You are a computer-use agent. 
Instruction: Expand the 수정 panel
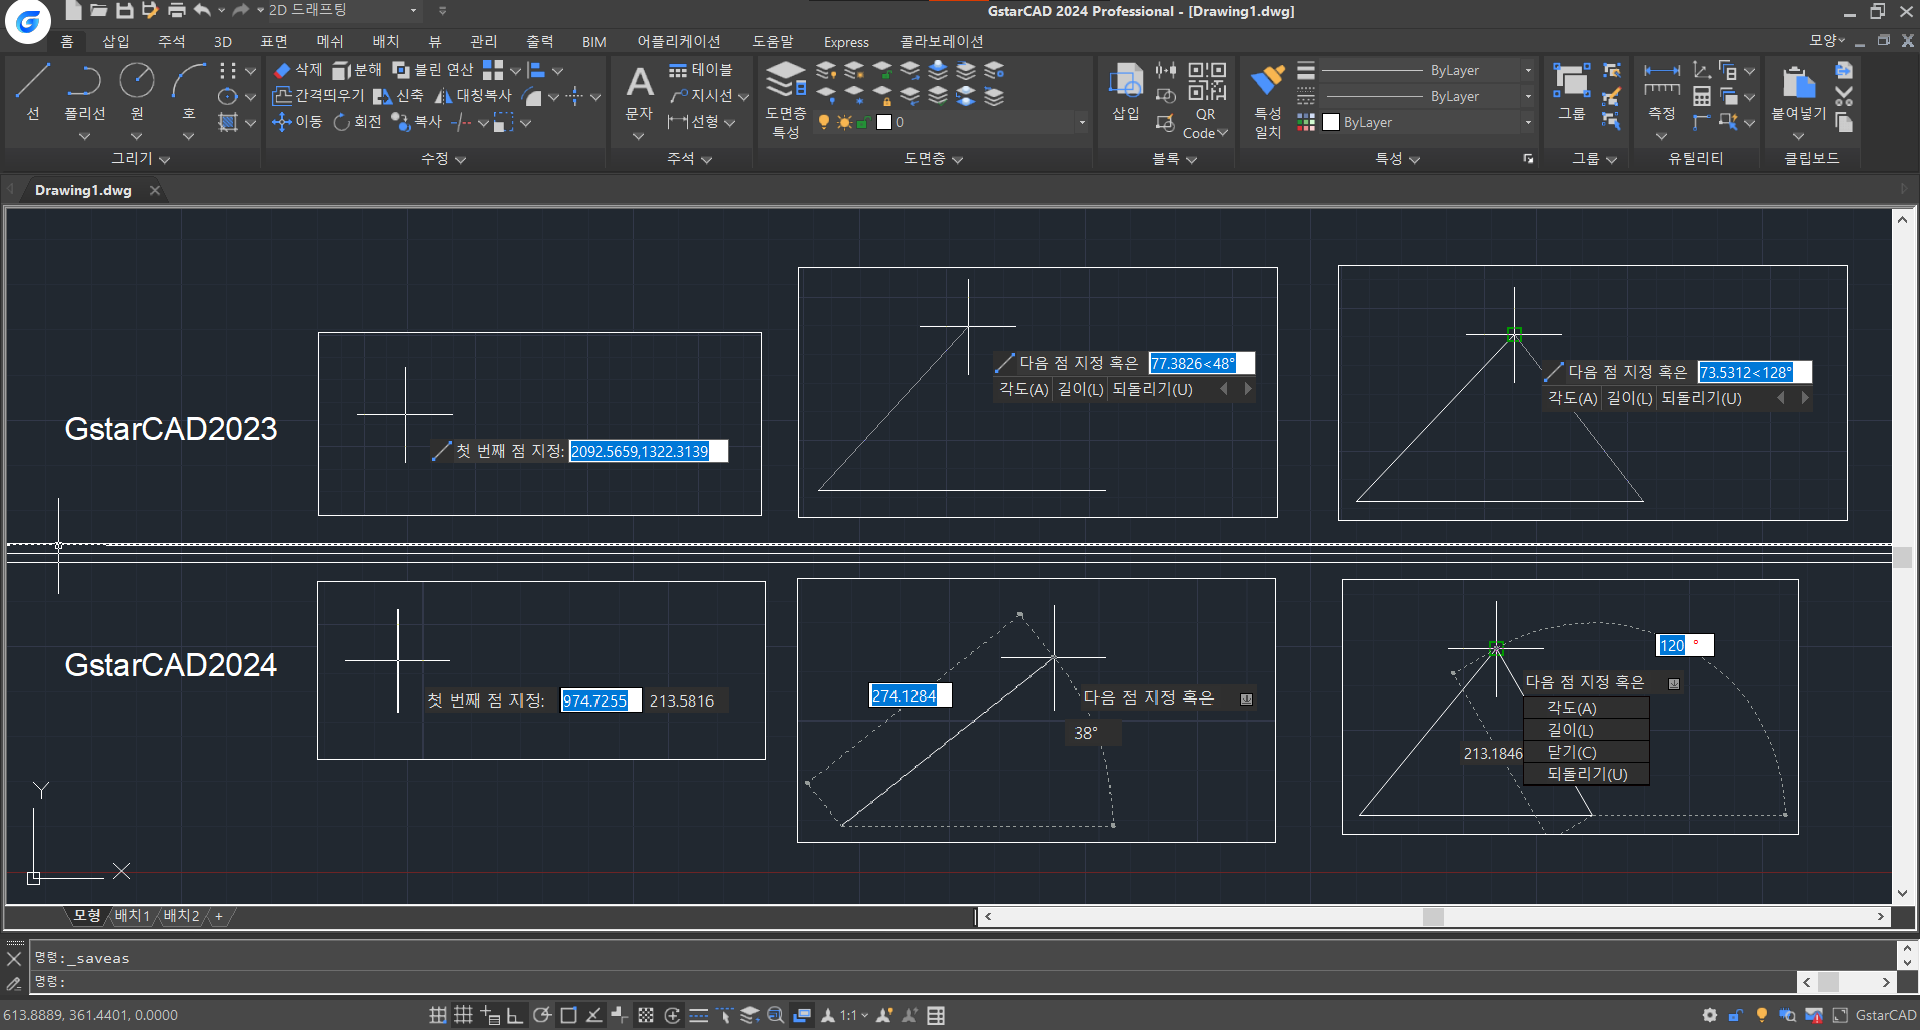point(443,158)
